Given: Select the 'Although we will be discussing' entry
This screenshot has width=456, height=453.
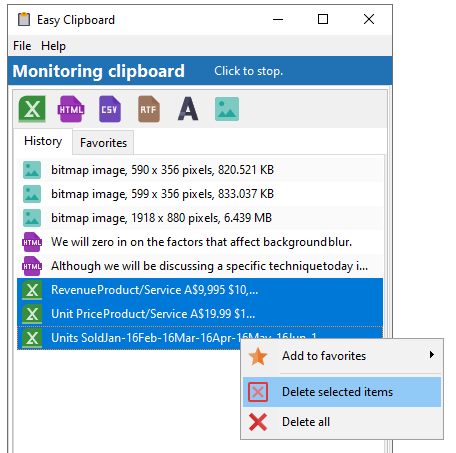Looking at the screenshot, I should 200,266.
